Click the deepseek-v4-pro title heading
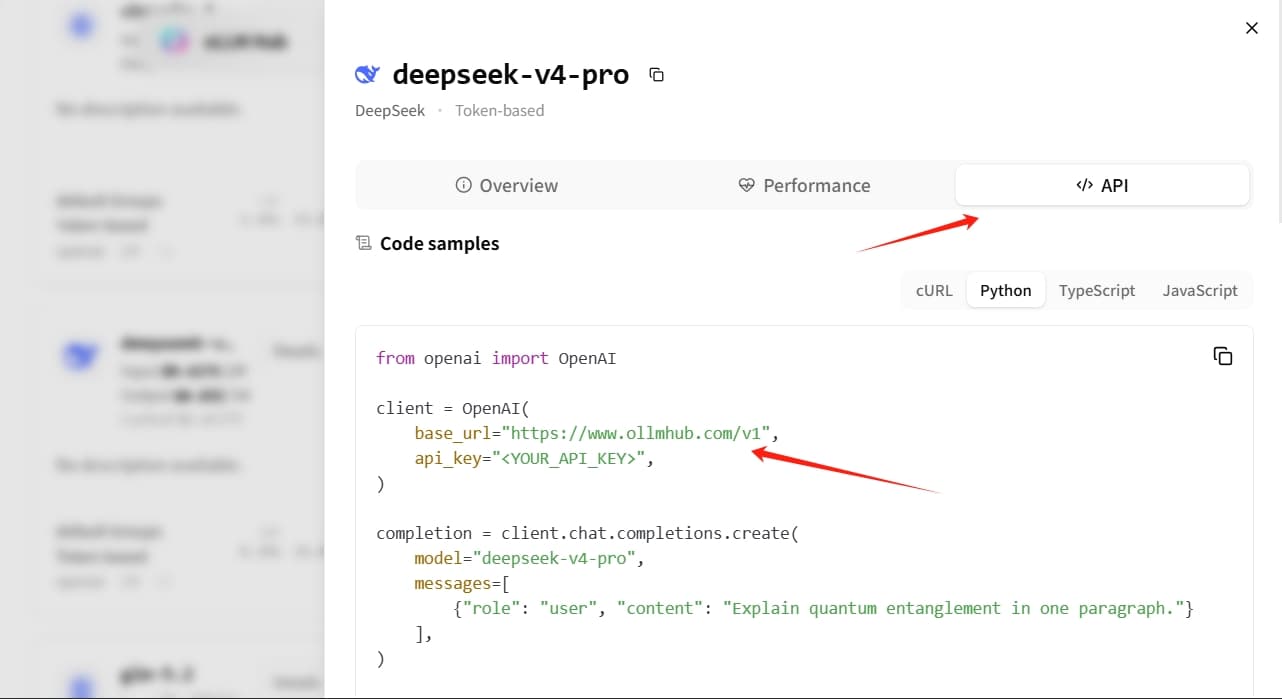Viewport: 1282px width, 699px height. (510, 74)
